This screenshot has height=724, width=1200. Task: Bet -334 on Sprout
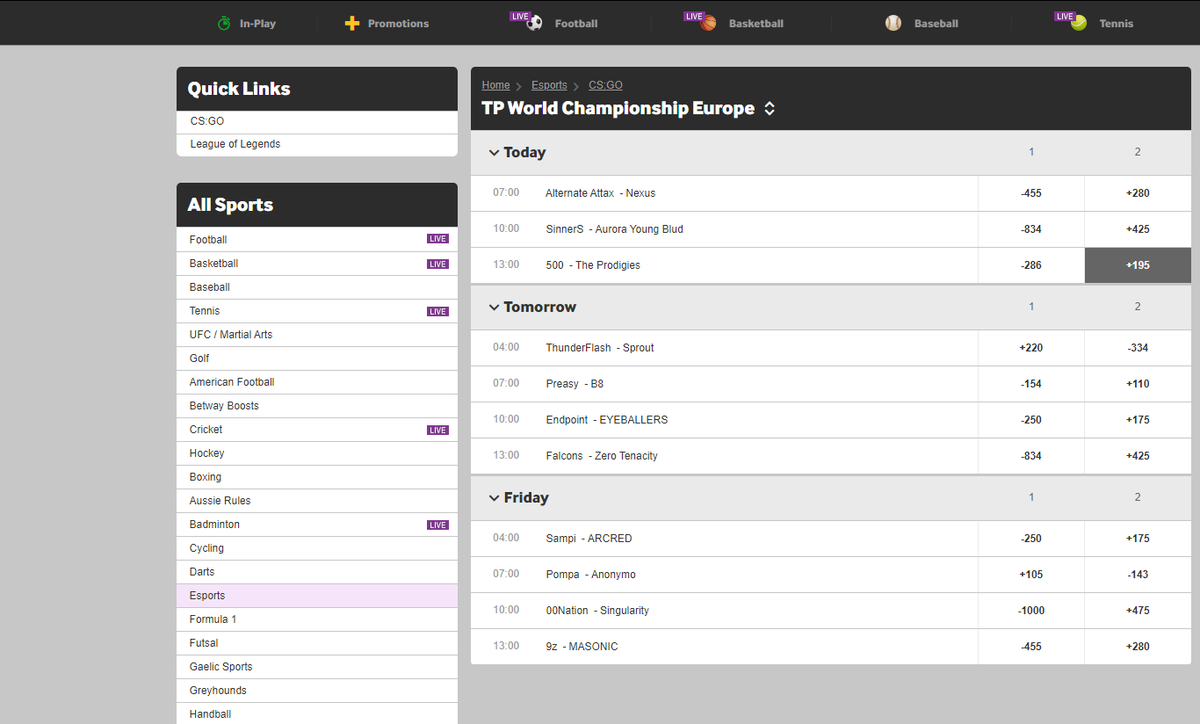[x=1137, y=348]
